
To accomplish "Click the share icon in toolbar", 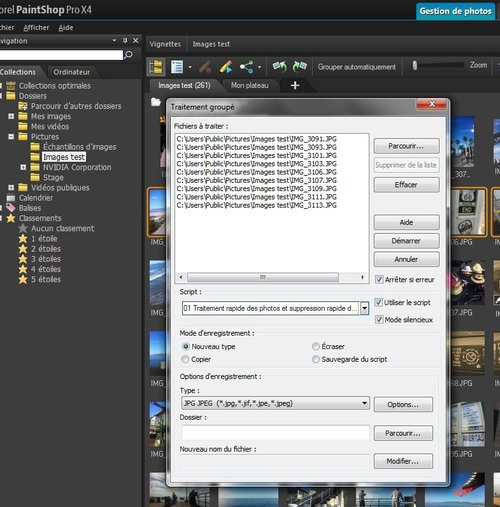I will point(246,67).
